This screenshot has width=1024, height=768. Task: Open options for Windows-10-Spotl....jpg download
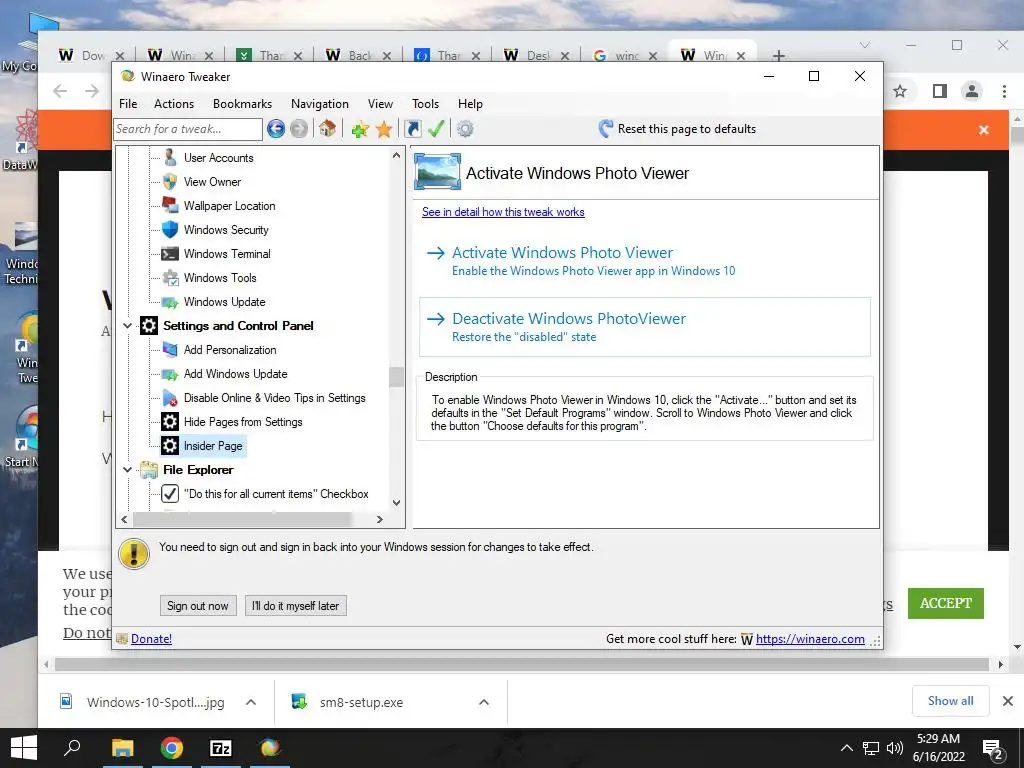click(251, 702)
